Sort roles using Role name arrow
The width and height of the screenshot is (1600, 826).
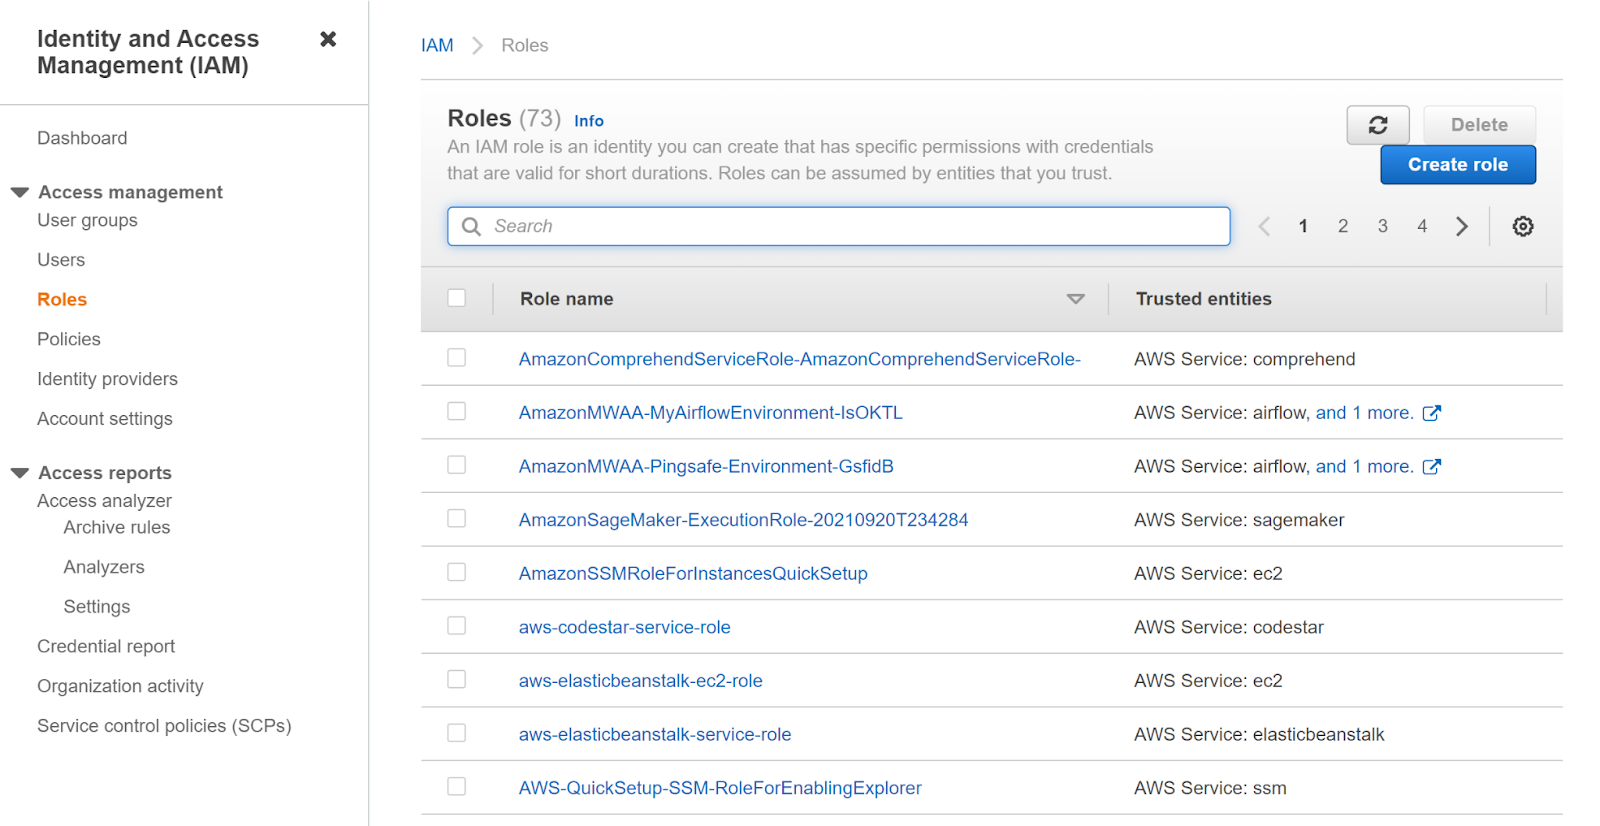click(1075, 299)
